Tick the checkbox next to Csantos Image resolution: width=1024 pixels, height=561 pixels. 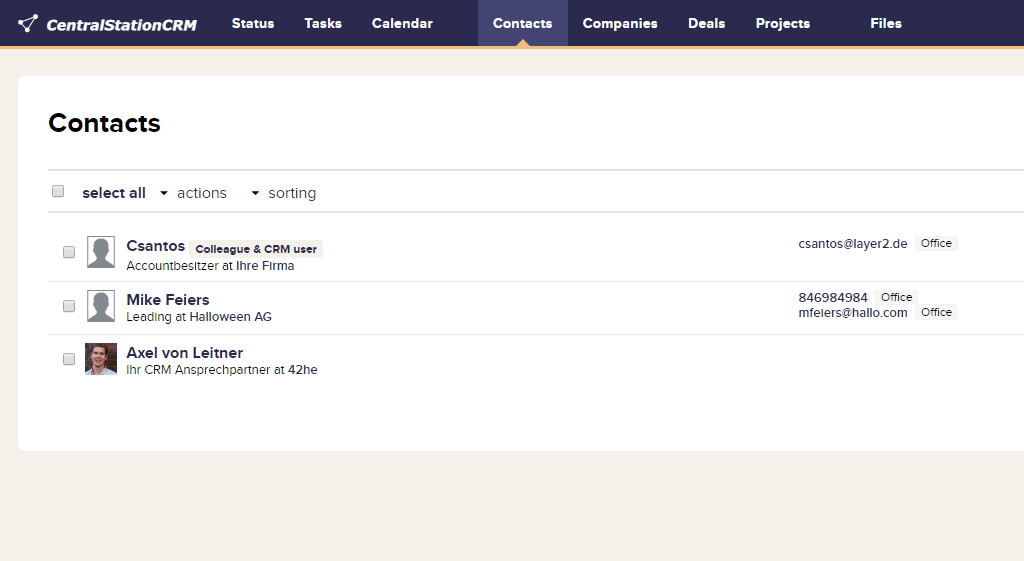[x=69, y=252]
